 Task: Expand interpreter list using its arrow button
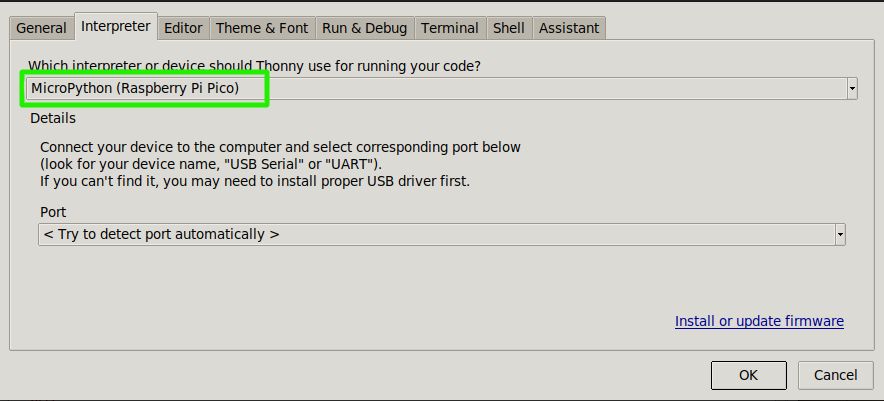(x=852, y=89)
